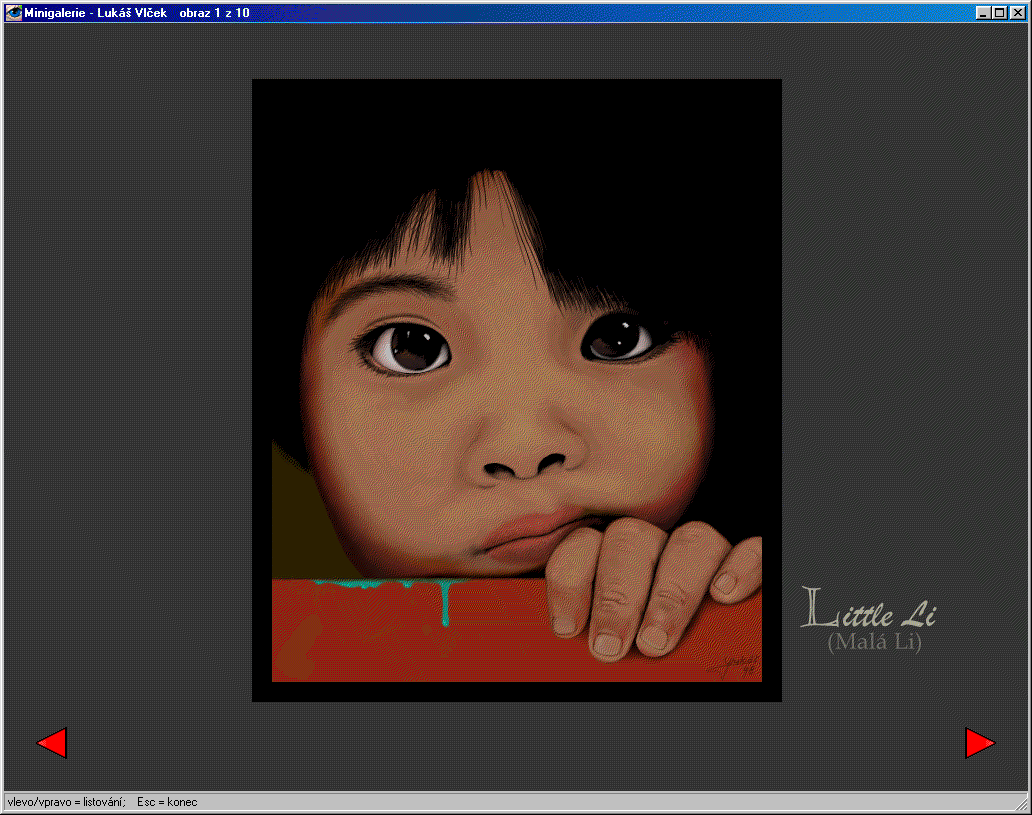The width and height of the screenshot is (1032, 815).
Task: Click the artist signature on the painting
Action: pos(737,664)
